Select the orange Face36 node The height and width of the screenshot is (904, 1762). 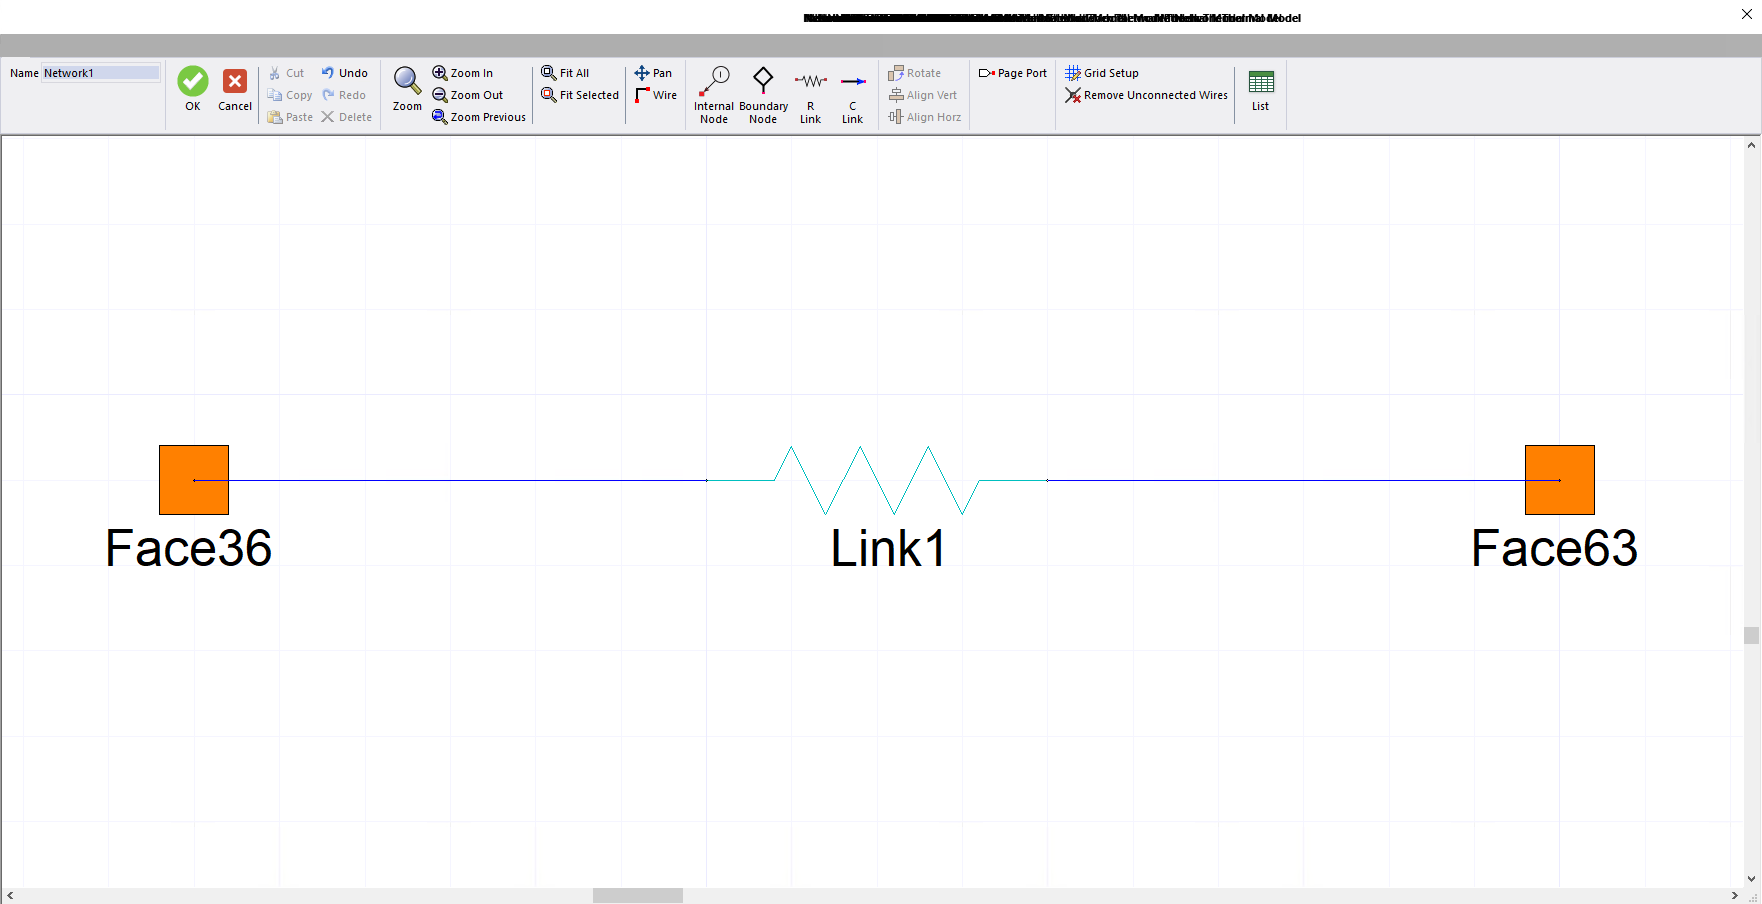194,480
